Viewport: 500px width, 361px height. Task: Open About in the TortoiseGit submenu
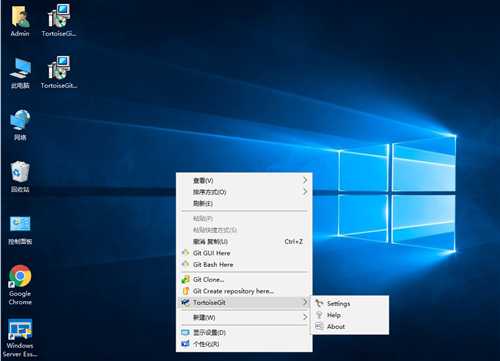point(350,326)
